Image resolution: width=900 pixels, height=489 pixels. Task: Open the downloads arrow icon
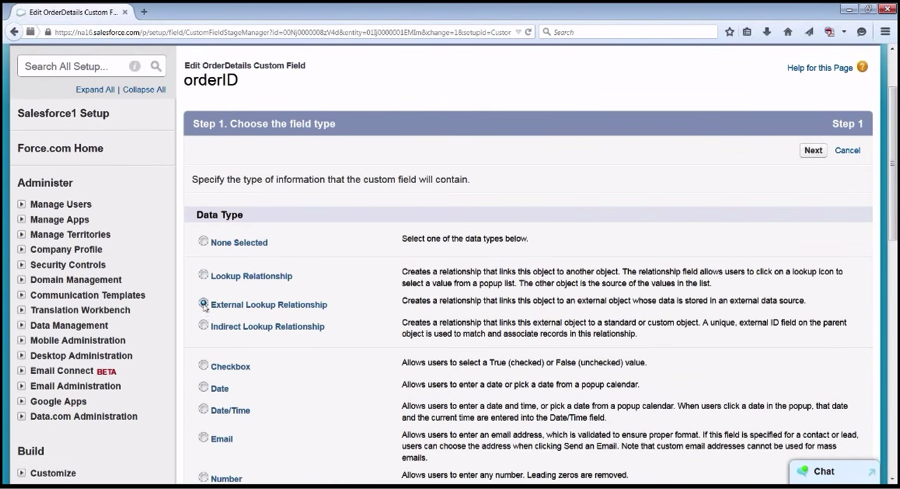click(x=767, y=32)
